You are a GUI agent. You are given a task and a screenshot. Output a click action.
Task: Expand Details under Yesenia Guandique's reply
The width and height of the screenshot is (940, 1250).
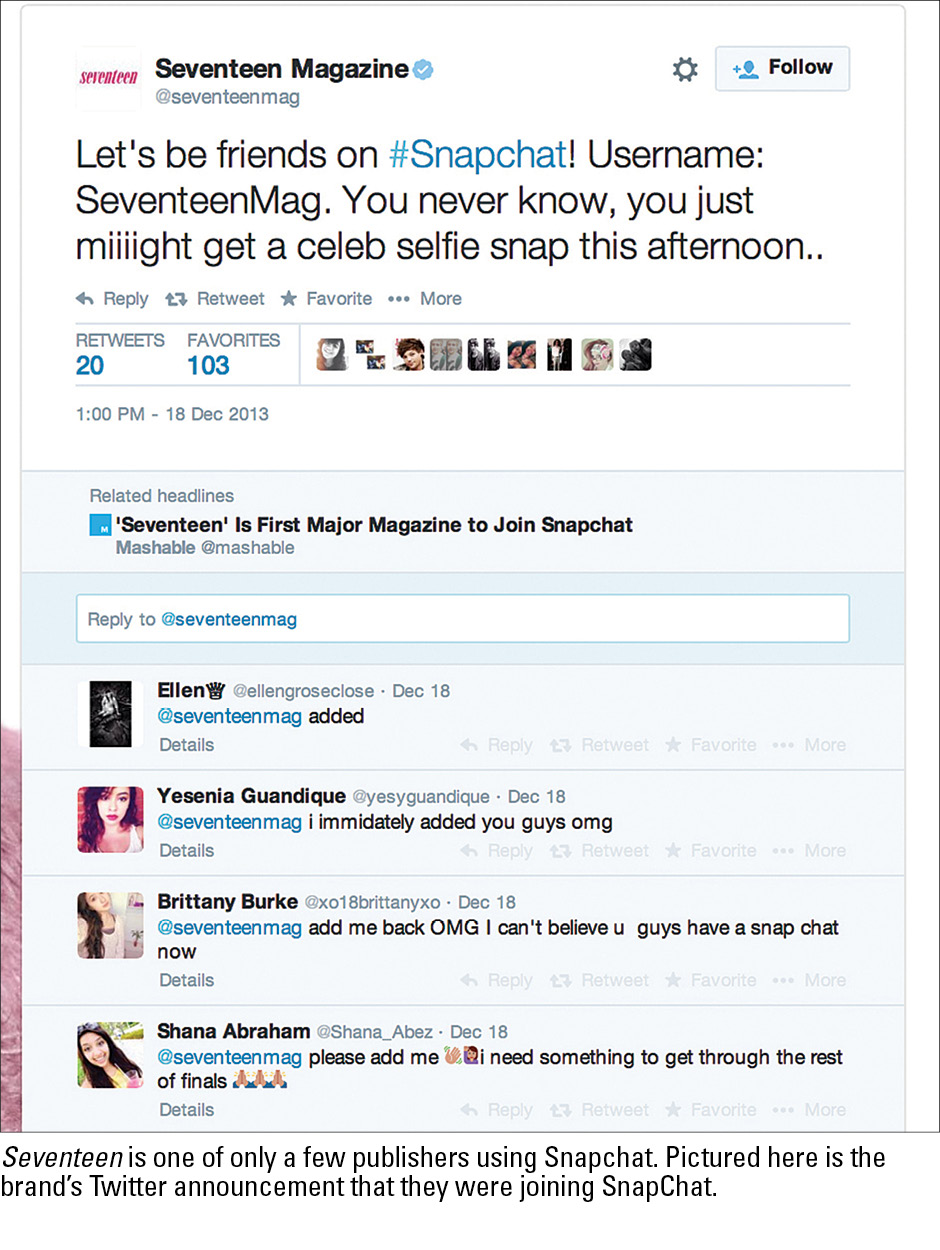187,851
